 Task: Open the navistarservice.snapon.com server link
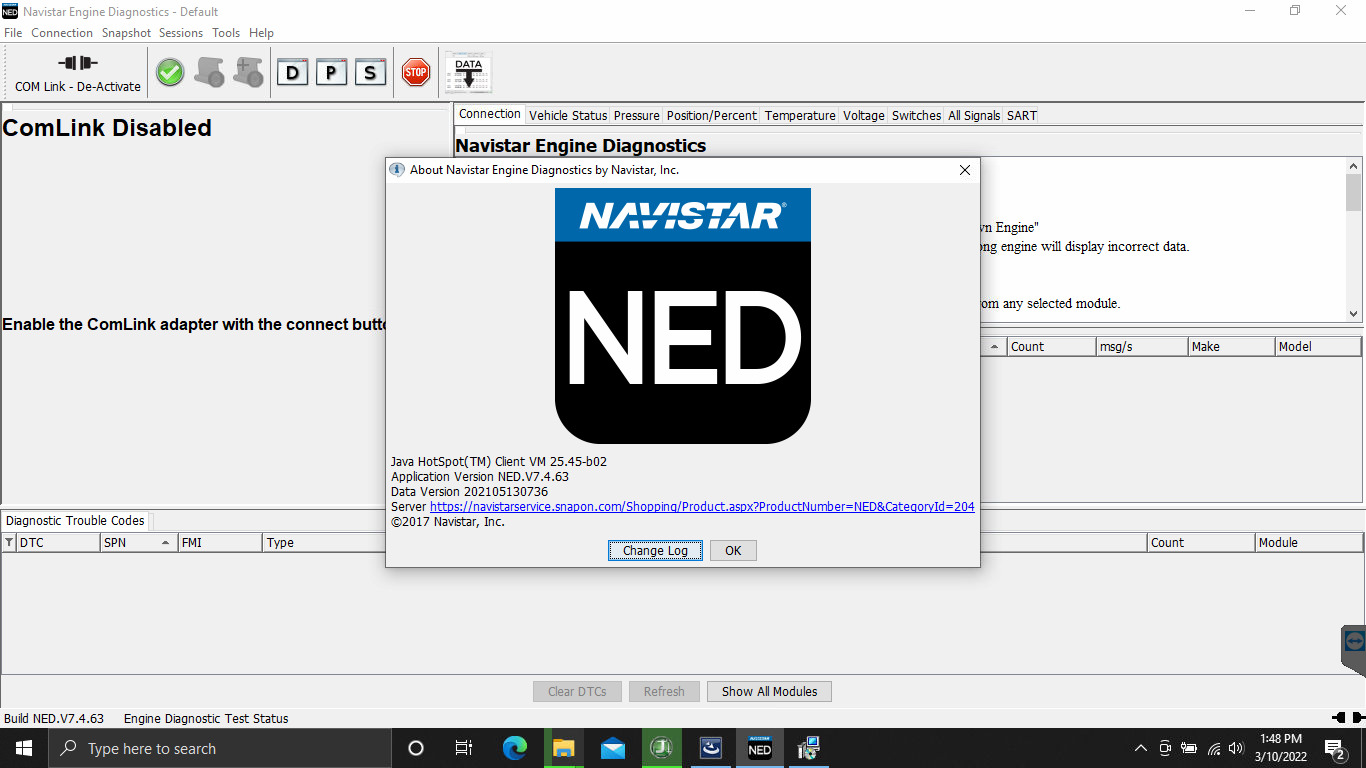tap(702, 507)
